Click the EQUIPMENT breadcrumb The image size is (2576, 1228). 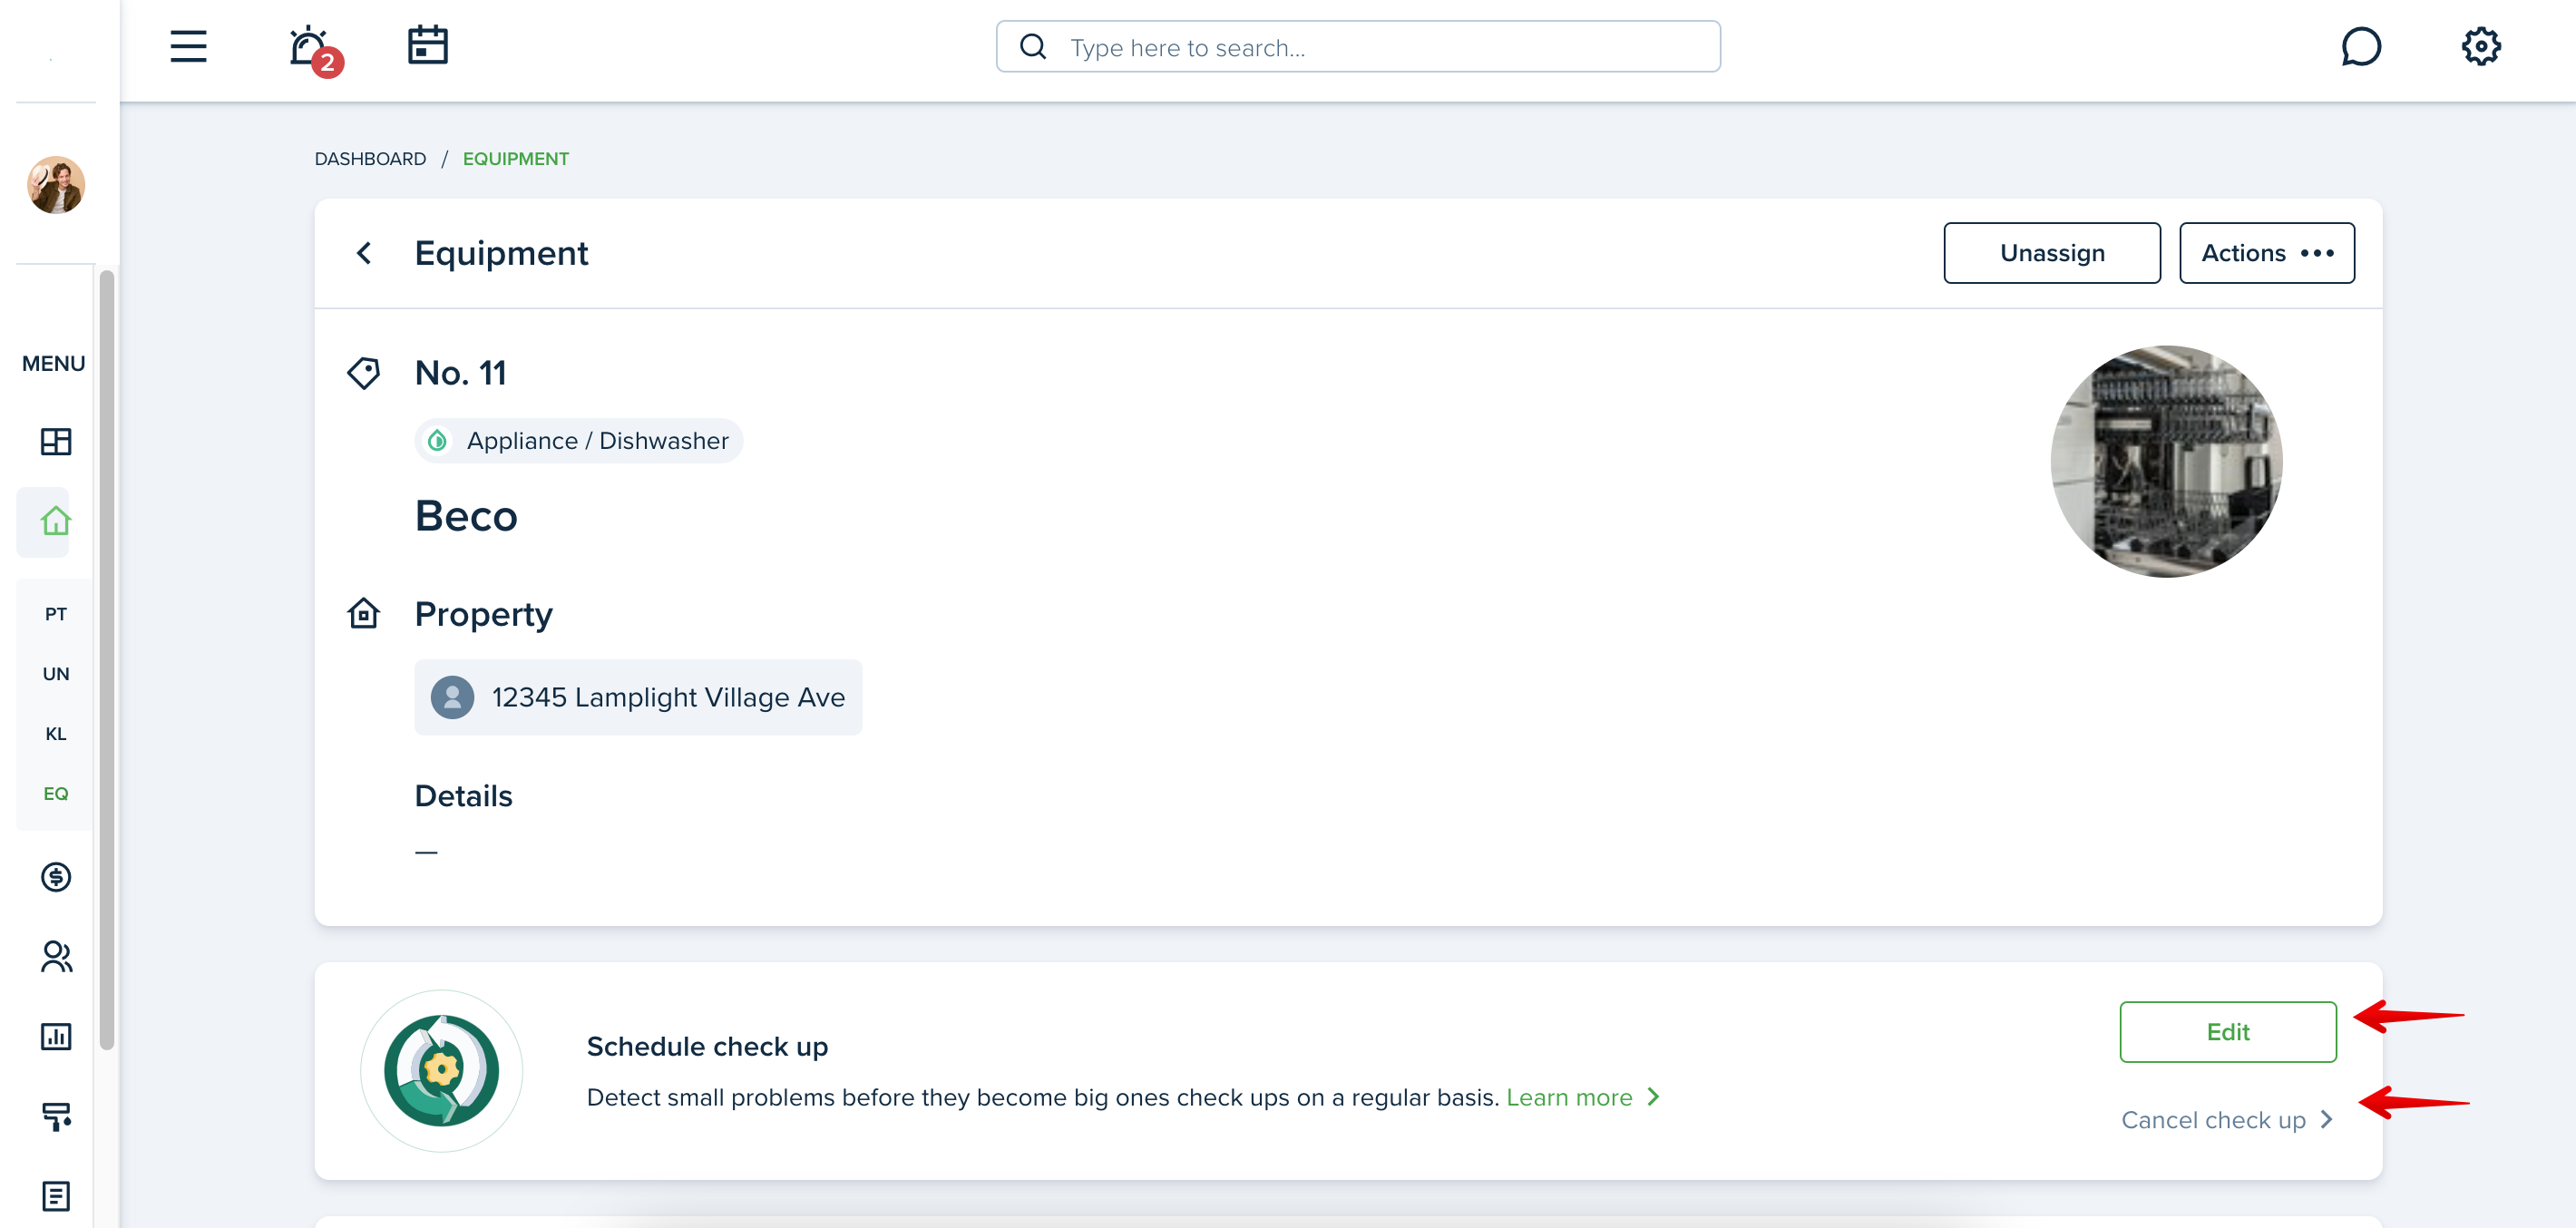click(516, 159)
